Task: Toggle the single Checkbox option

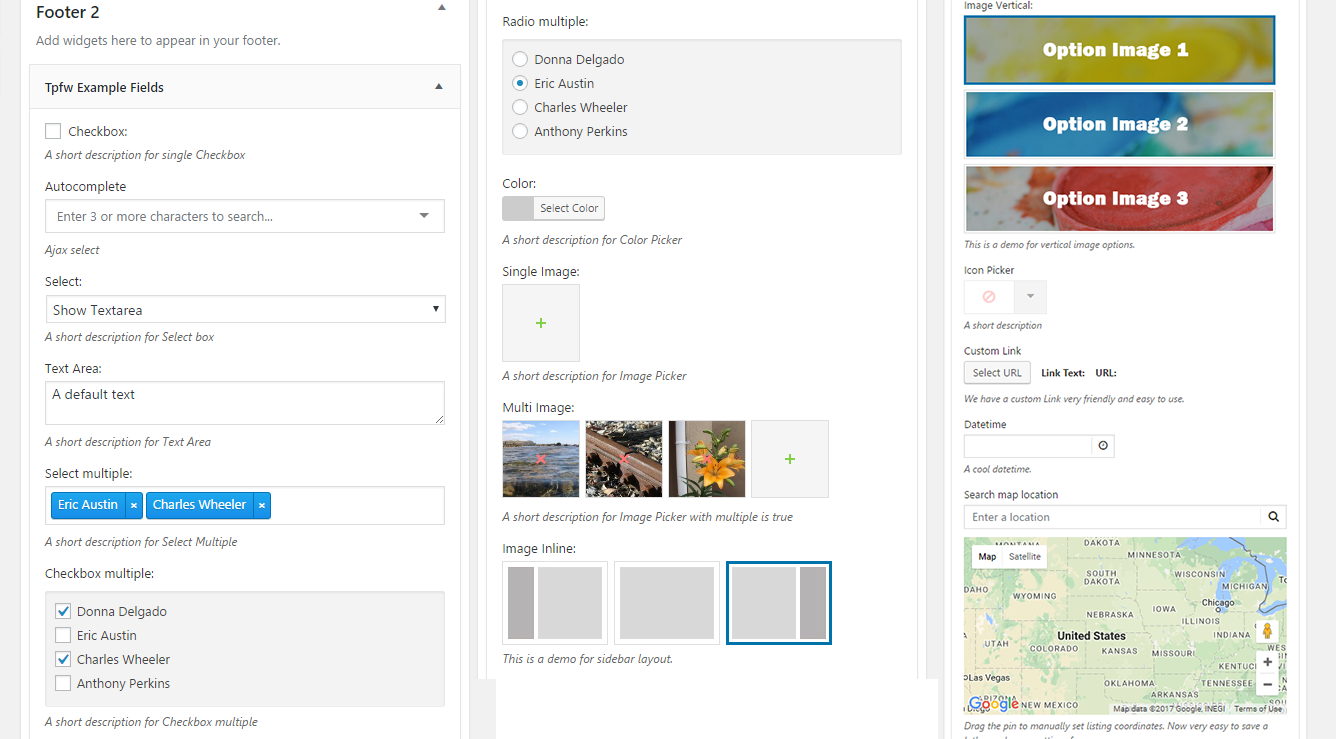Action: 53,131
